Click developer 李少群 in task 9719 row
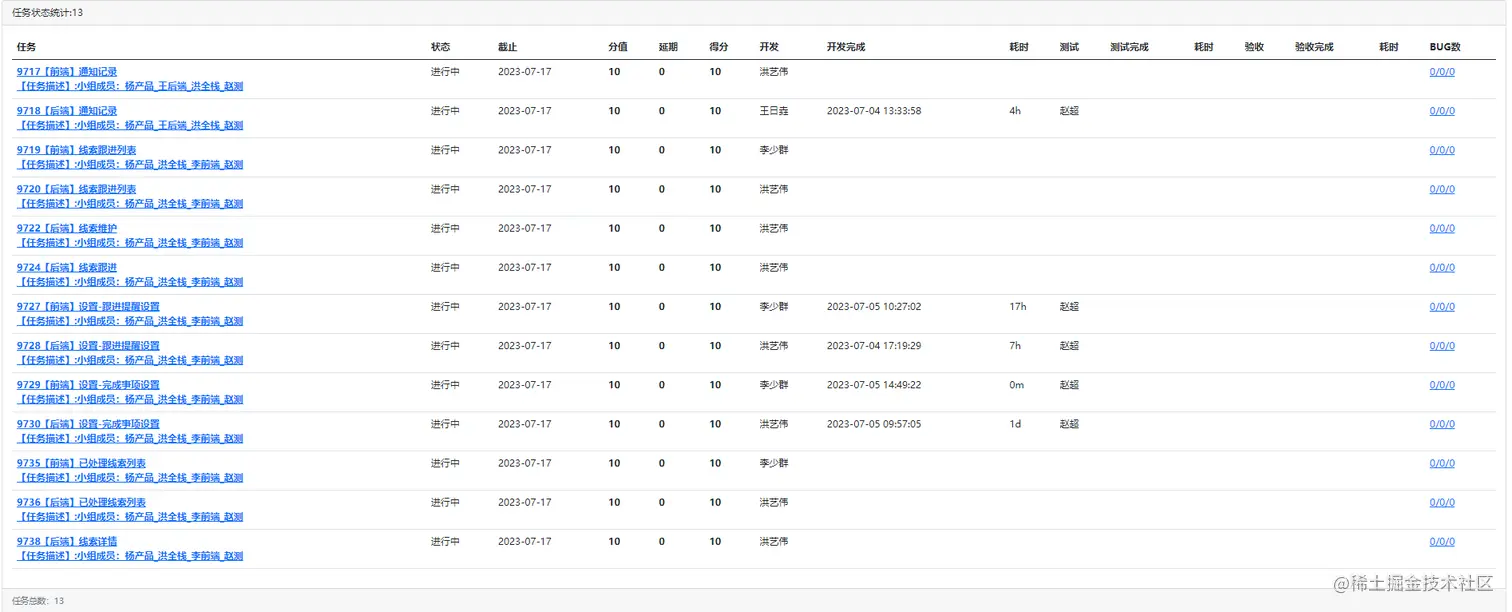Screen dimensions: 1512x612 tap(774, 150)
